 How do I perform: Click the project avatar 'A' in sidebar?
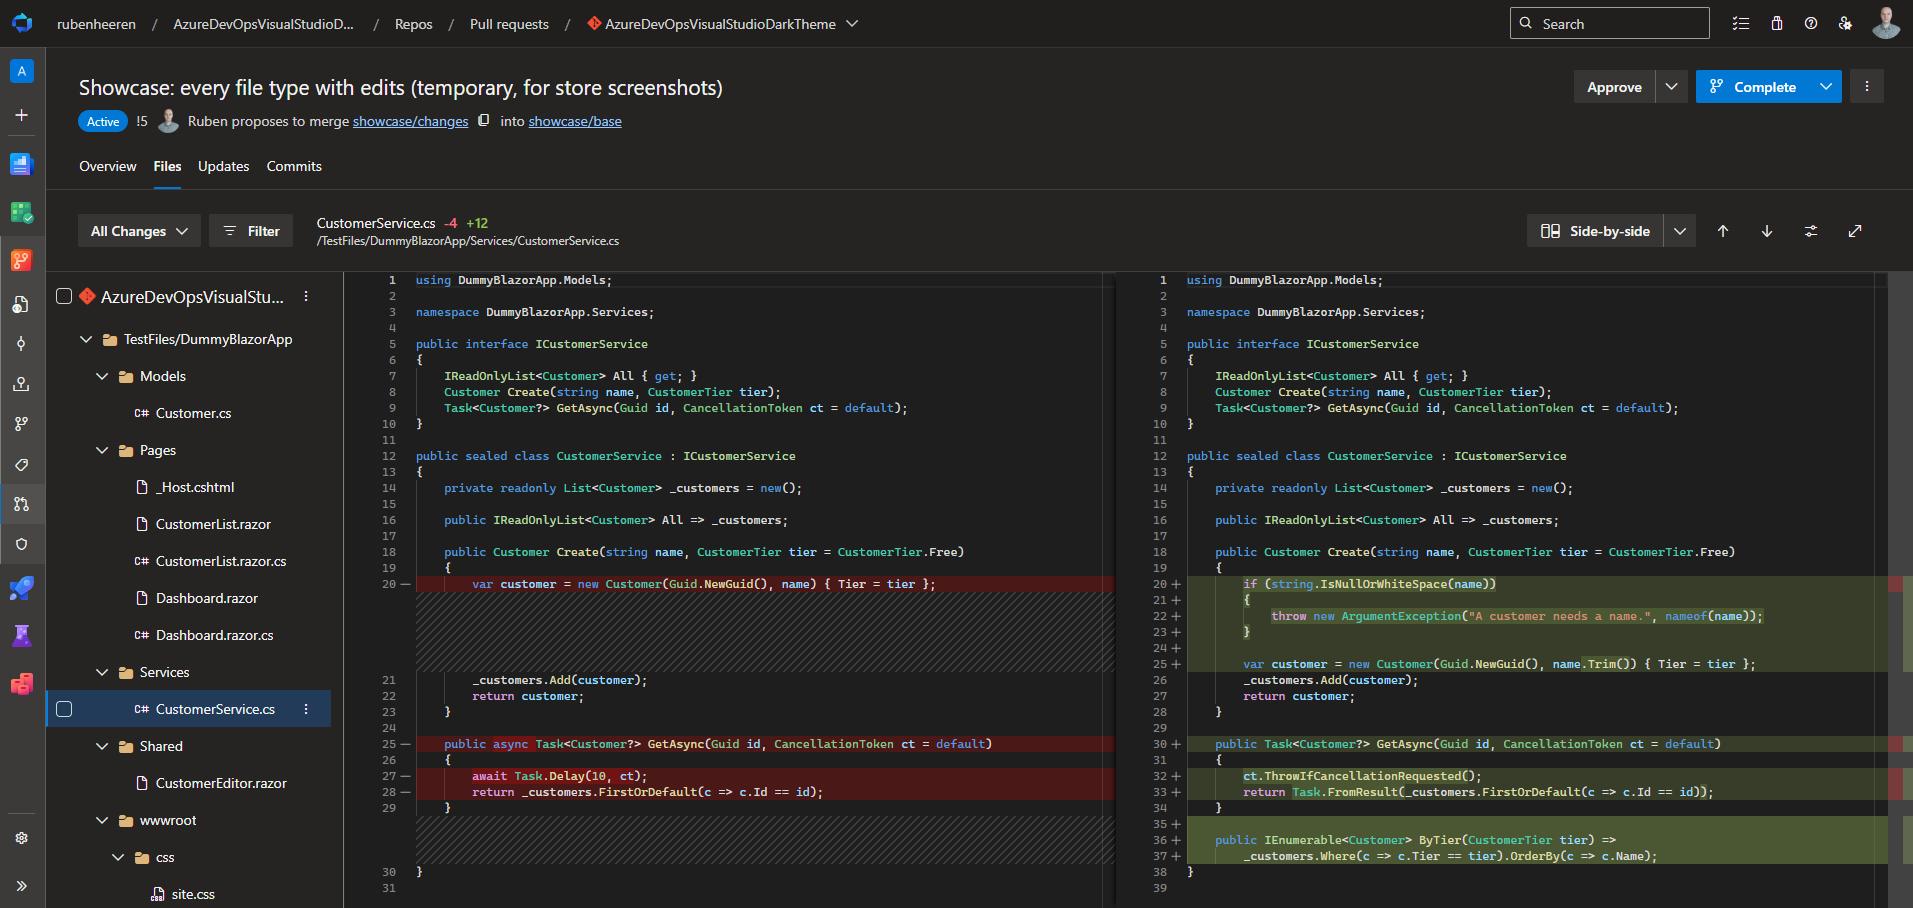pos(22,71)
